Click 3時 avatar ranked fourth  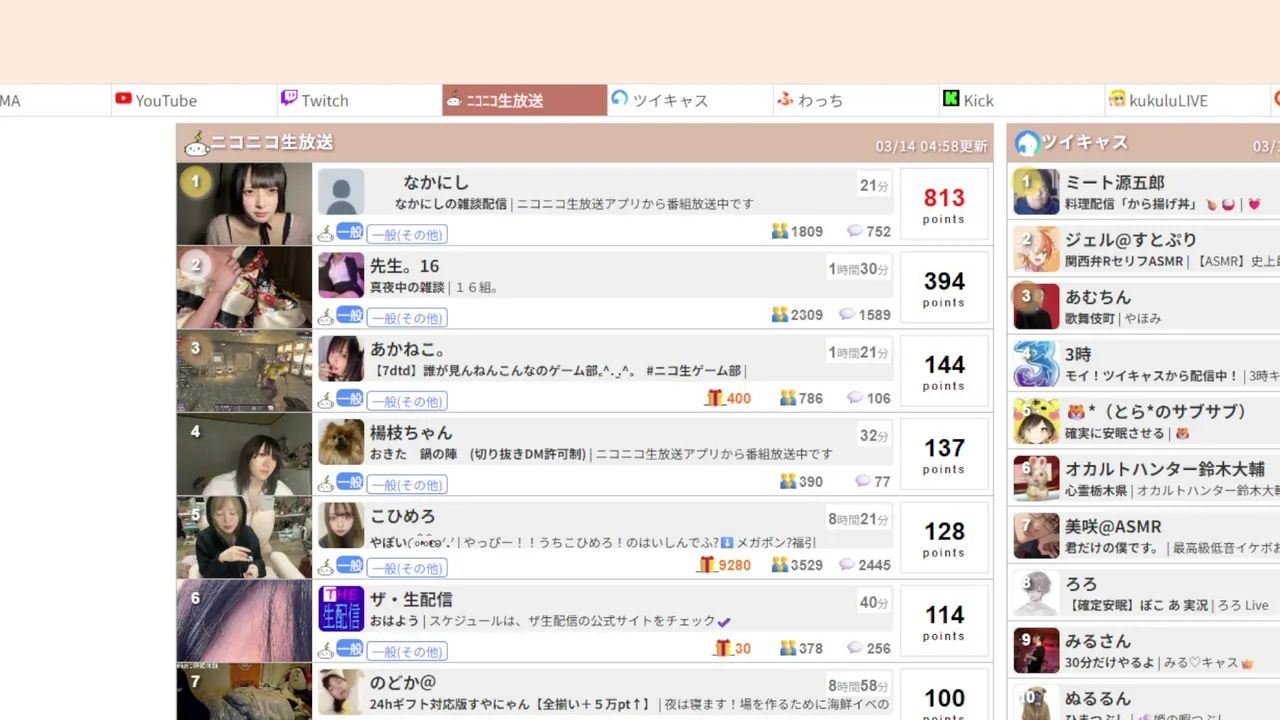pyautogui.click(x=1036, y=364)
